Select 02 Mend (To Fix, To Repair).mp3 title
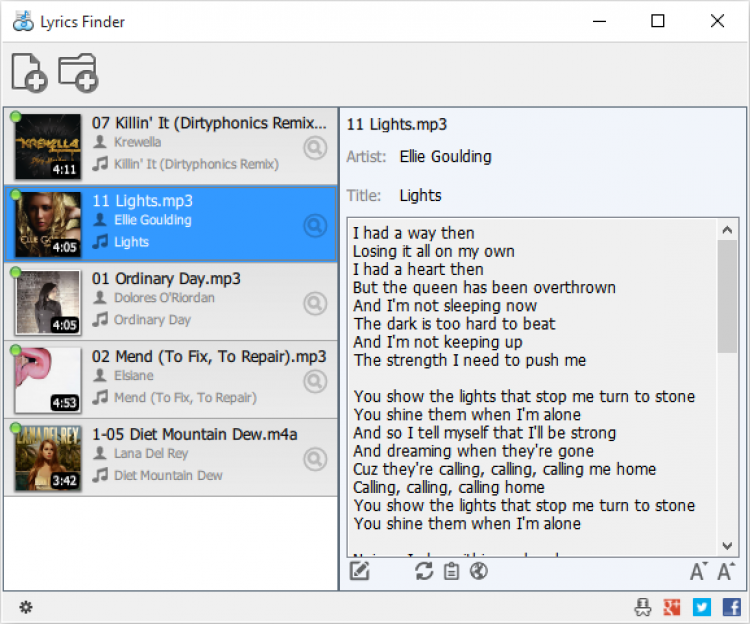This screenshot has height=624, width=750. pos(209,357)
